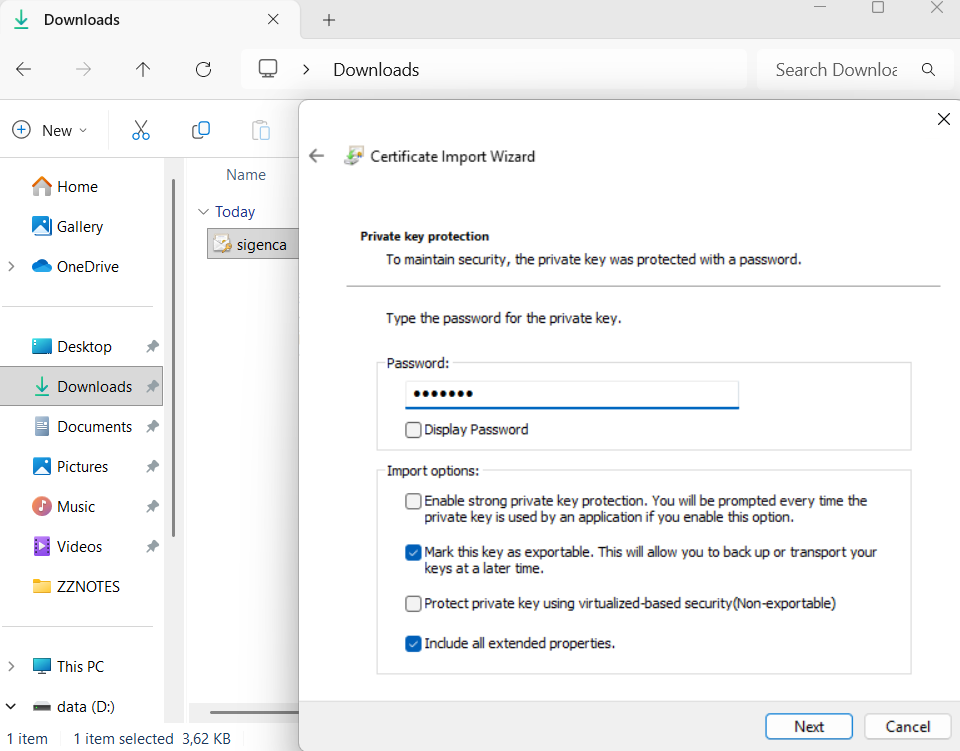
Task: Click the search magnifier icon
Action: click(929, 70)
